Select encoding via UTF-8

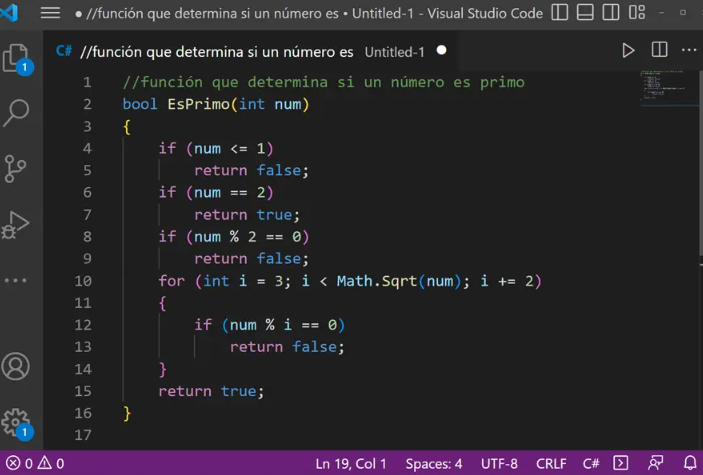499,463
